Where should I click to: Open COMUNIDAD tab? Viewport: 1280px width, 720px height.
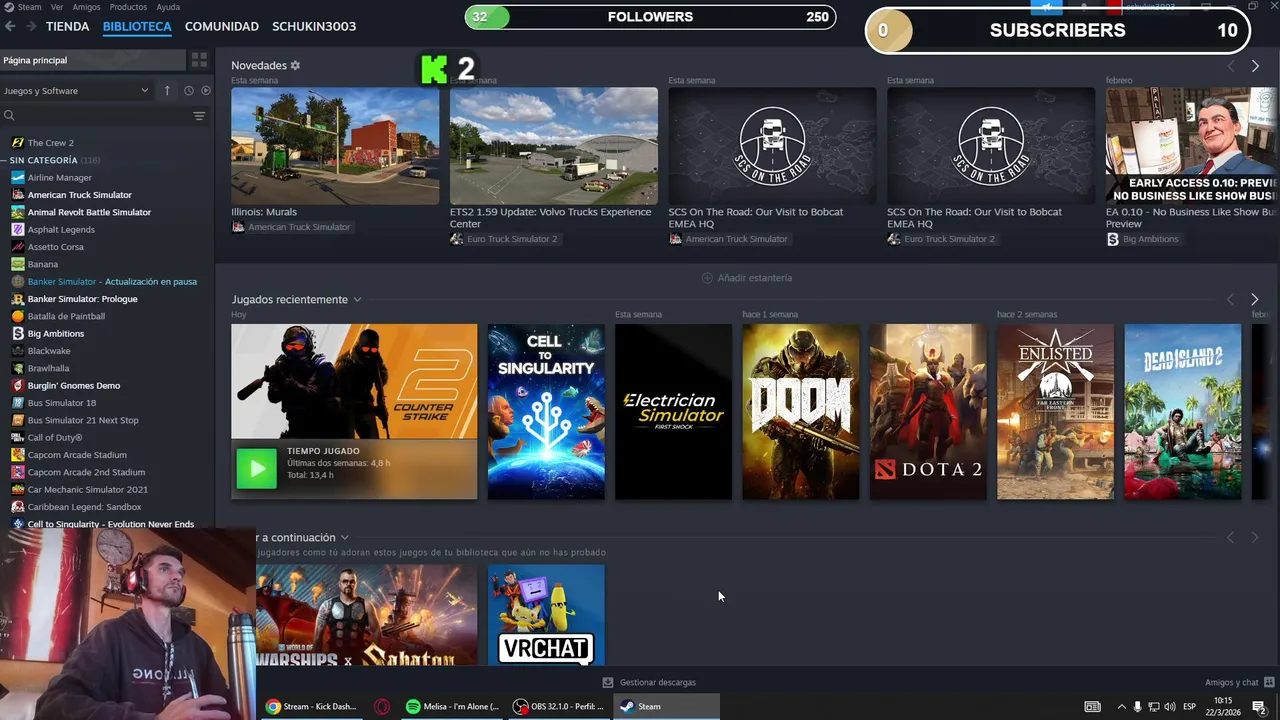[x=222, y=26]
